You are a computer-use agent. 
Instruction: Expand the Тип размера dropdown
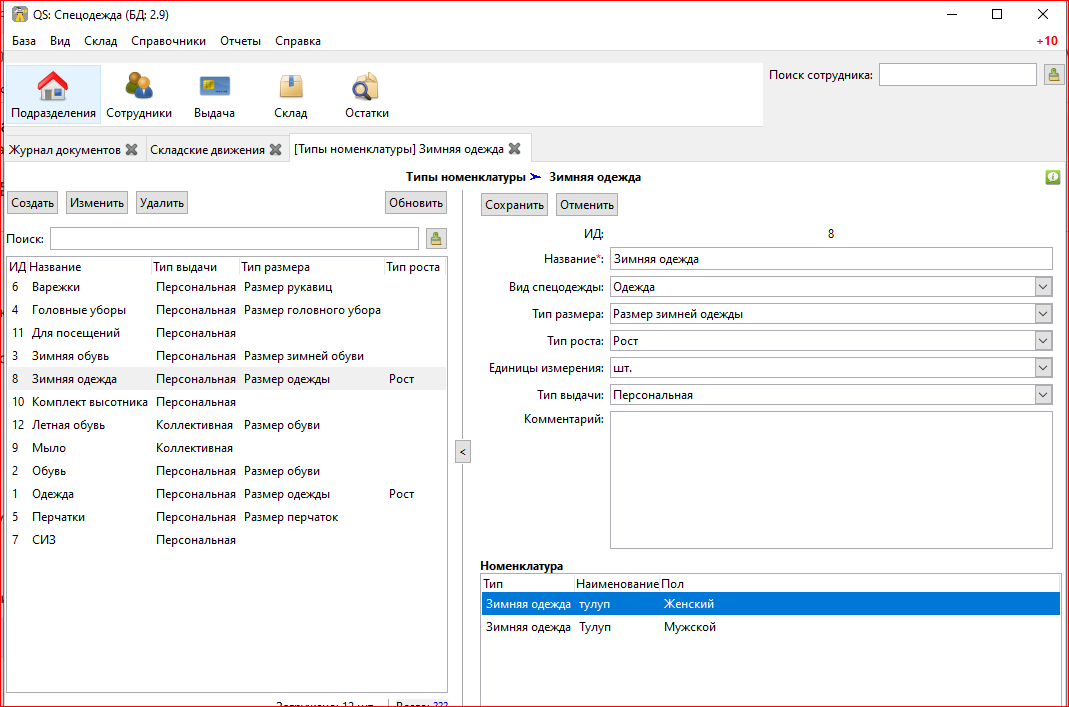(x=1043, y=314)
